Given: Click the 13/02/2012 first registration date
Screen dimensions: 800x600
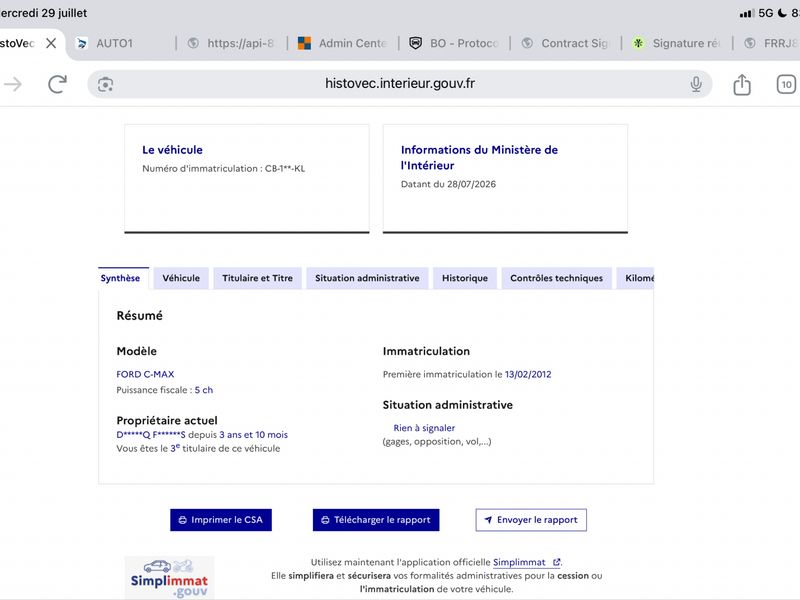Looking at the screenshot, I should (528, 374).
